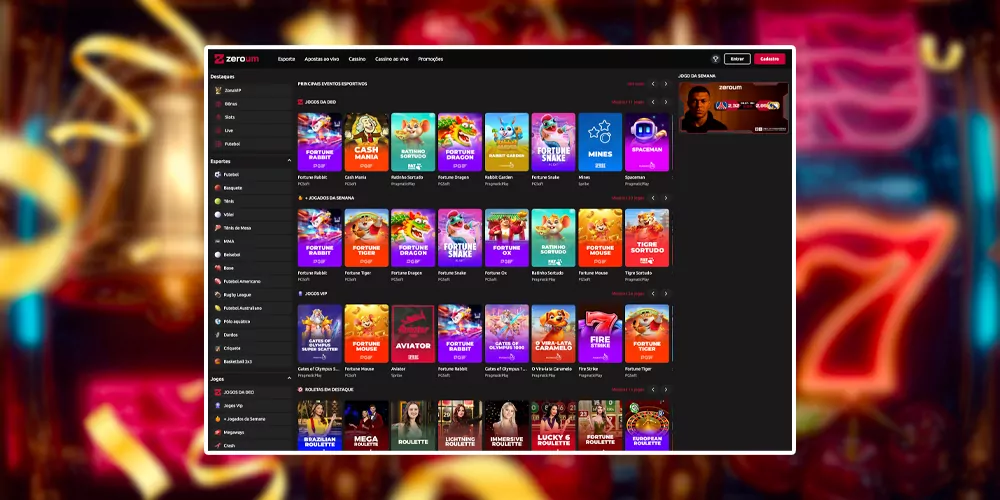1000x500 pixels.
Task: Choose Rugby League in sidebar
Action: pos(251,295)
